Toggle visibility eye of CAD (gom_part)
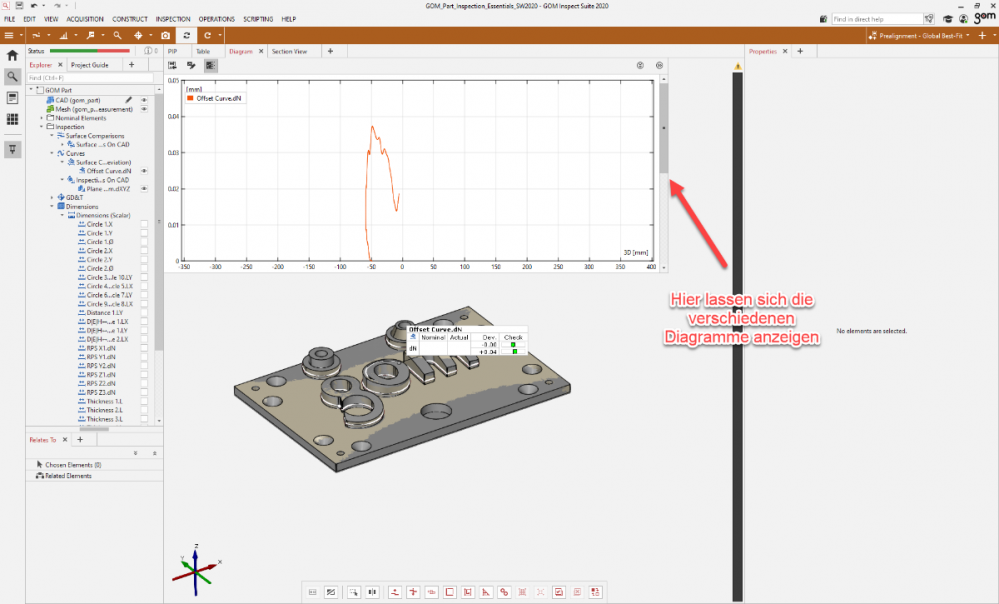999x604 pixels. pos(144,100)
